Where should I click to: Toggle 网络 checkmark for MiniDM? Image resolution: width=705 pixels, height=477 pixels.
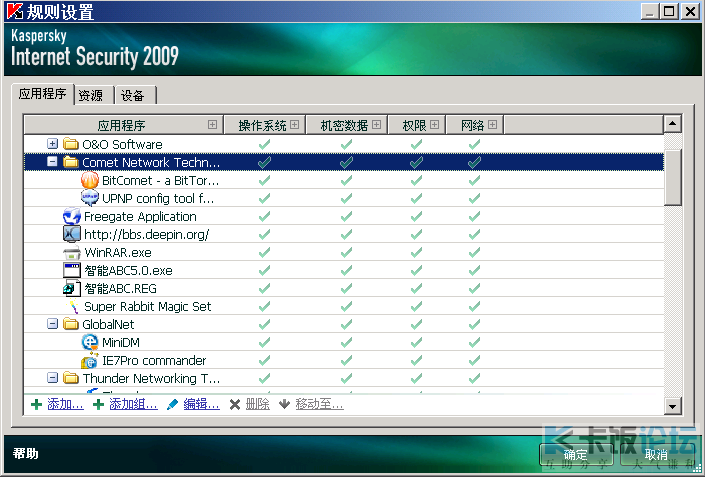[x=474, y=342]
